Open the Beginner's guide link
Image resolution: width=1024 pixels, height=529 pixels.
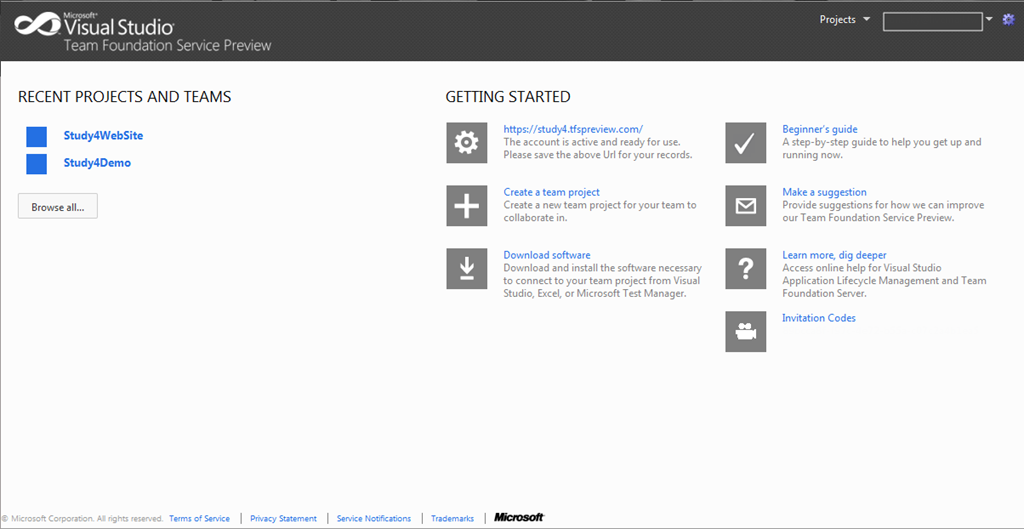pos(820,129)
